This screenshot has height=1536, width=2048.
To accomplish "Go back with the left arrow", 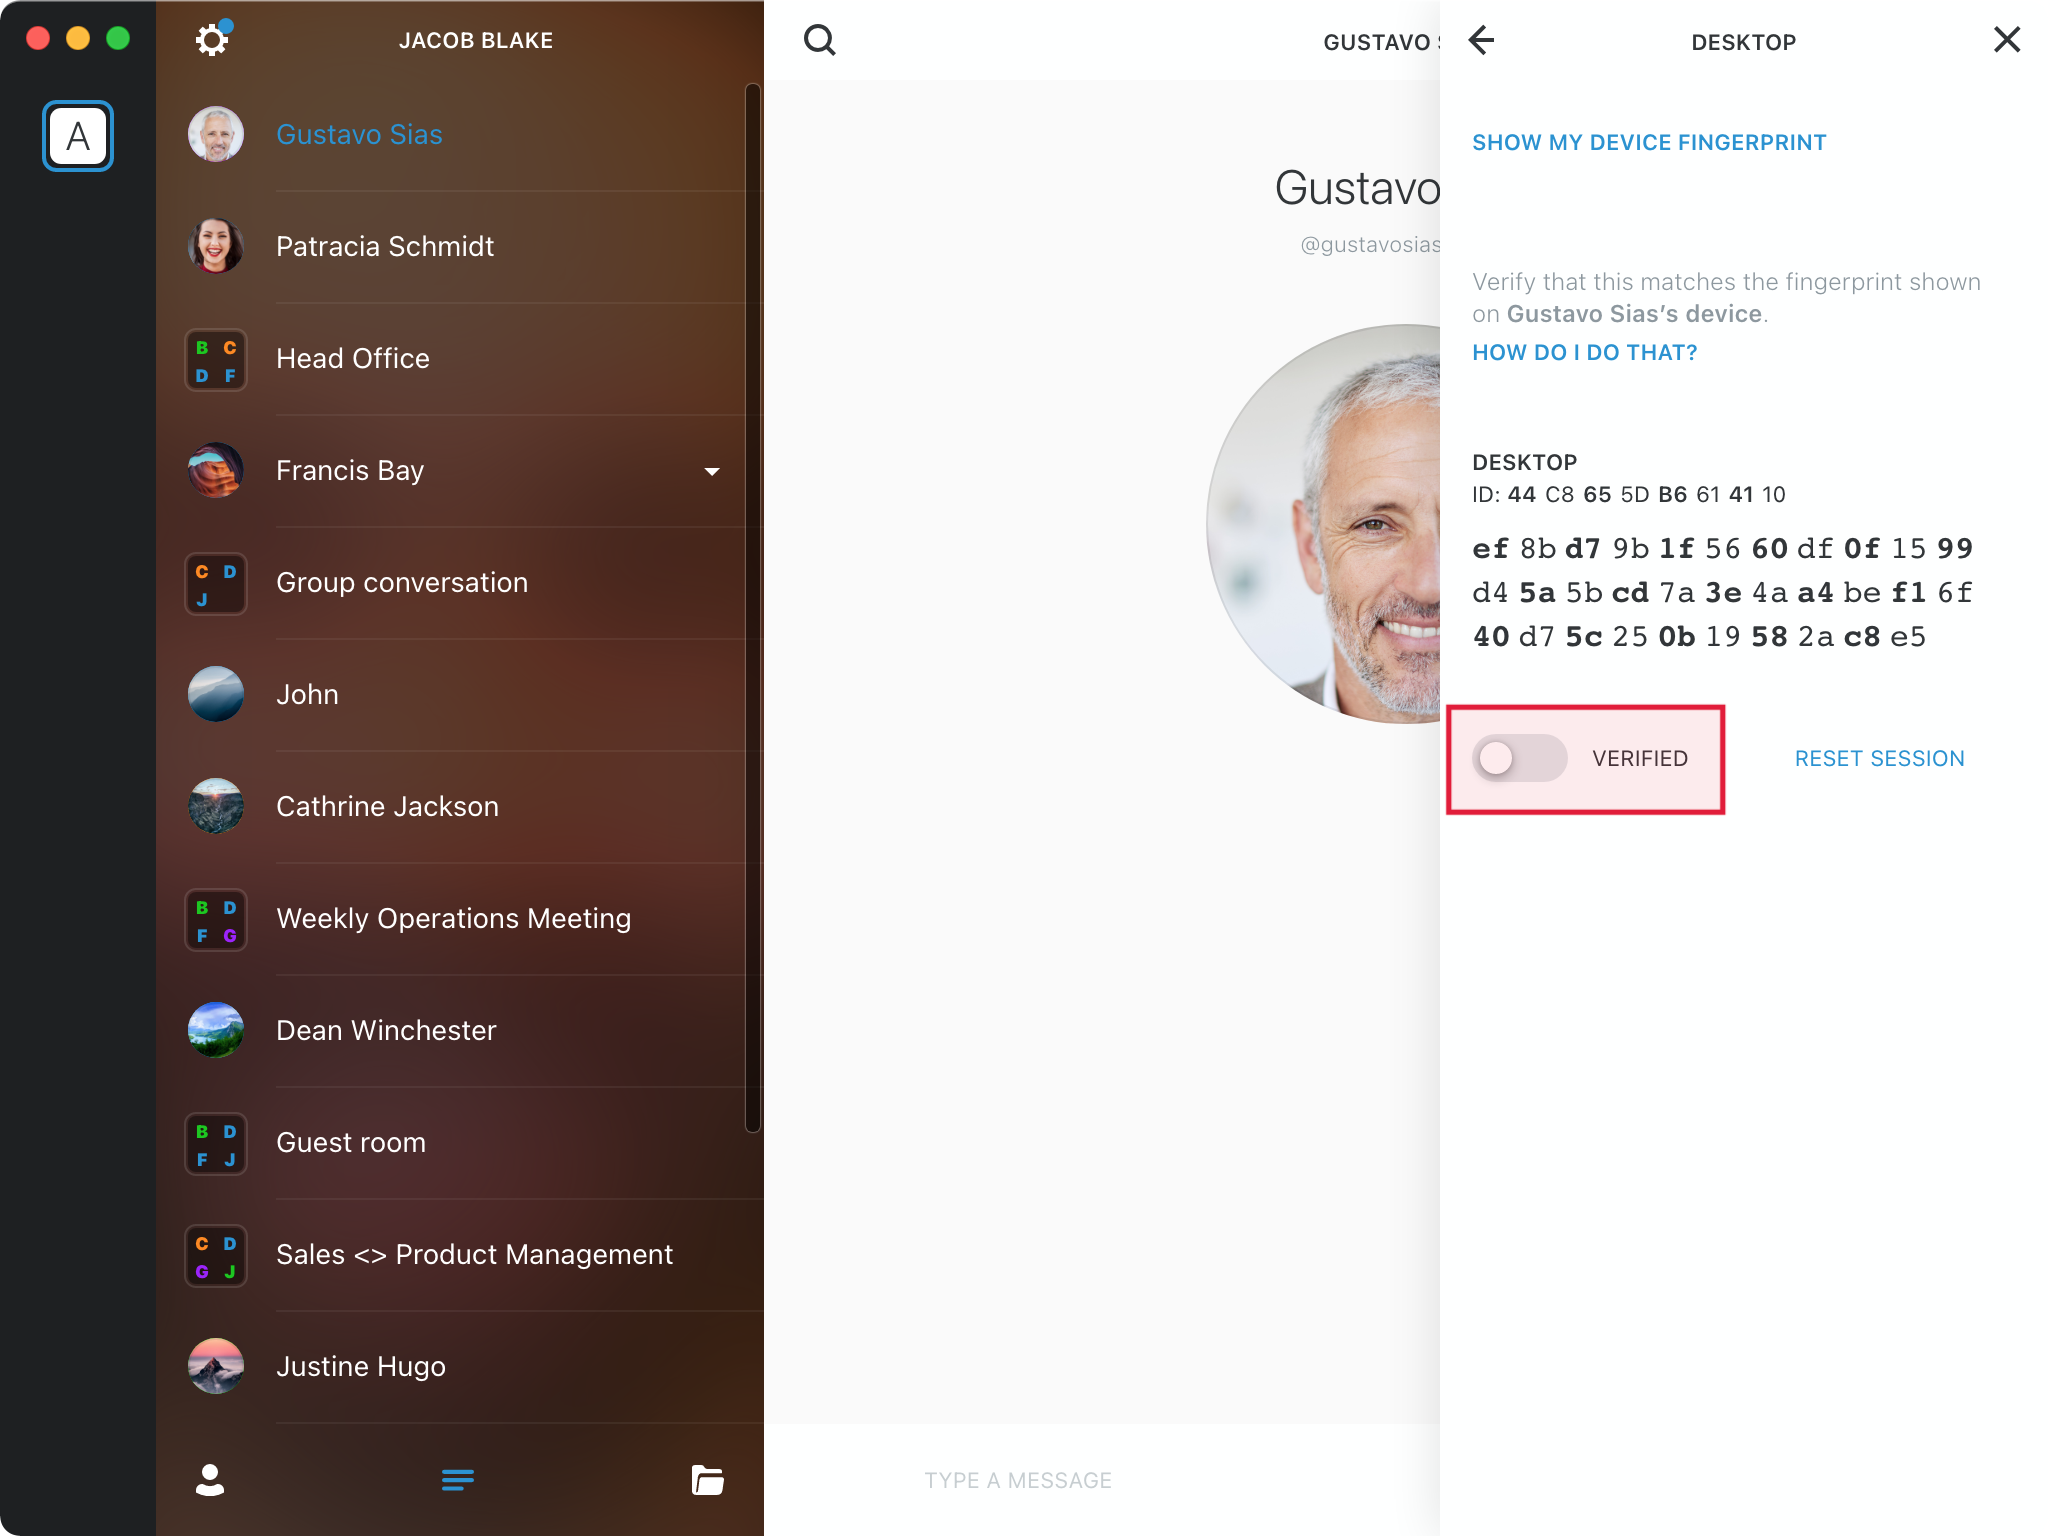I will tap(1481, 41).
